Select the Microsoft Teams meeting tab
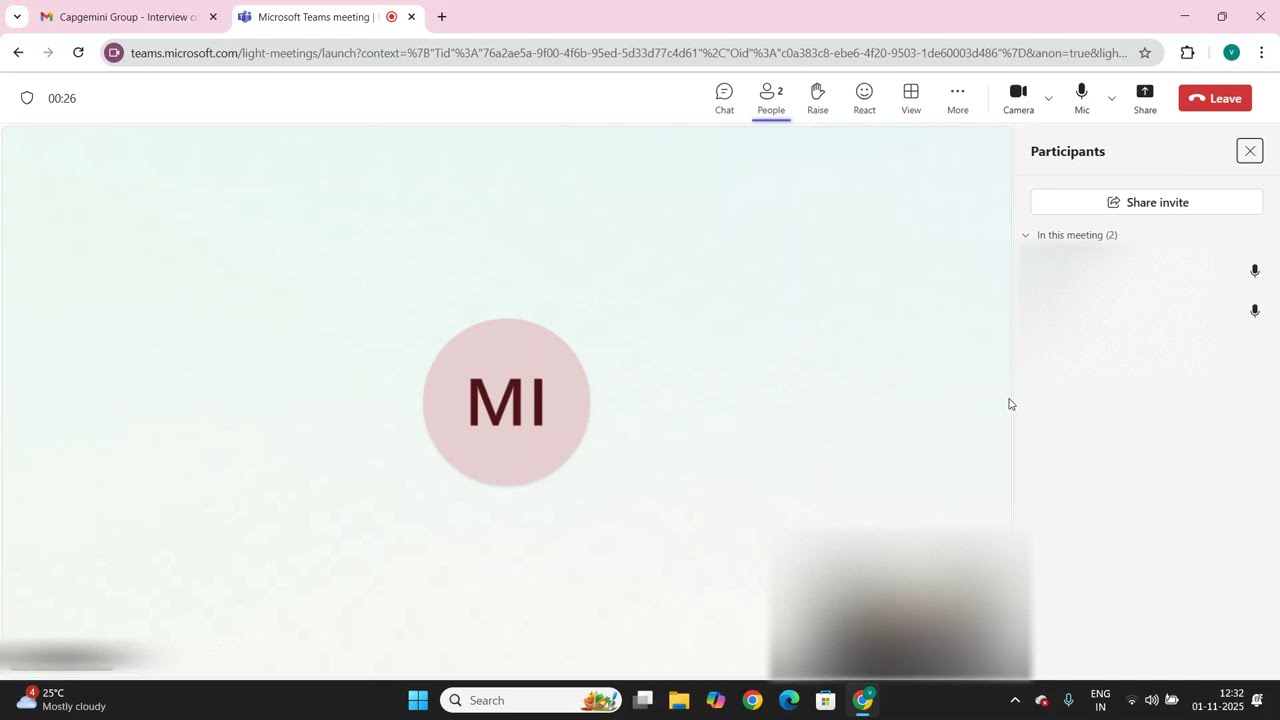The width and height of the screenshot is (1280, 720). [x=314, y=17]
